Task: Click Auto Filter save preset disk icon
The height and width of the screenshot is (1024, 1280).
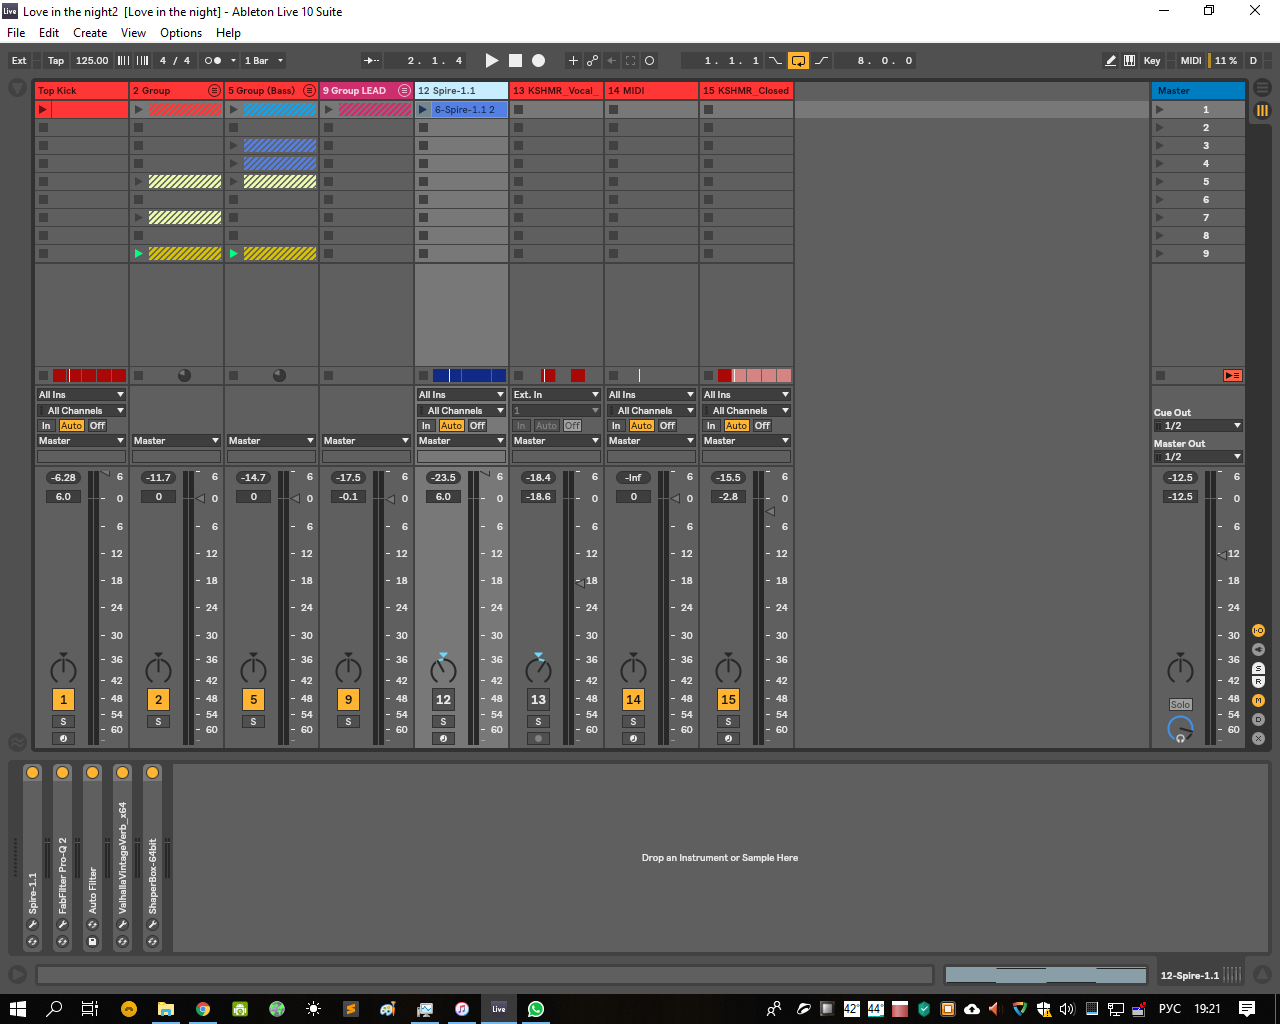Action: pos(92,942)
